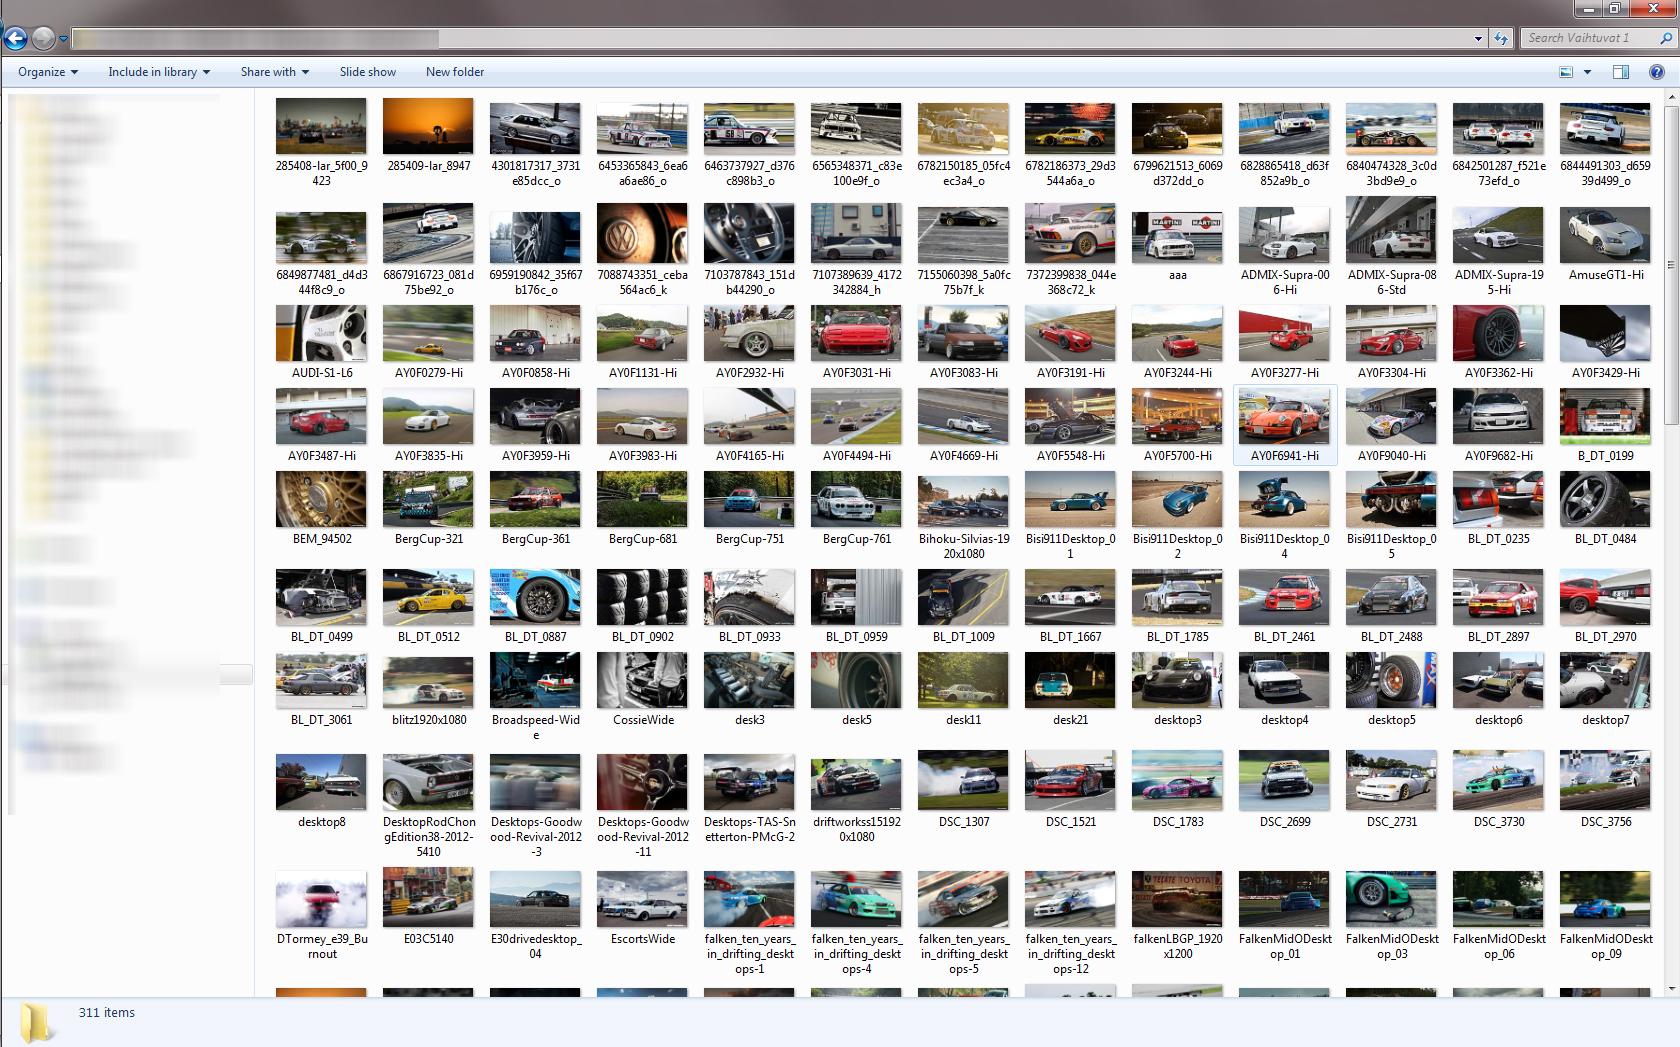
Task: Create a New folder
Action: (x=454, y=72)
